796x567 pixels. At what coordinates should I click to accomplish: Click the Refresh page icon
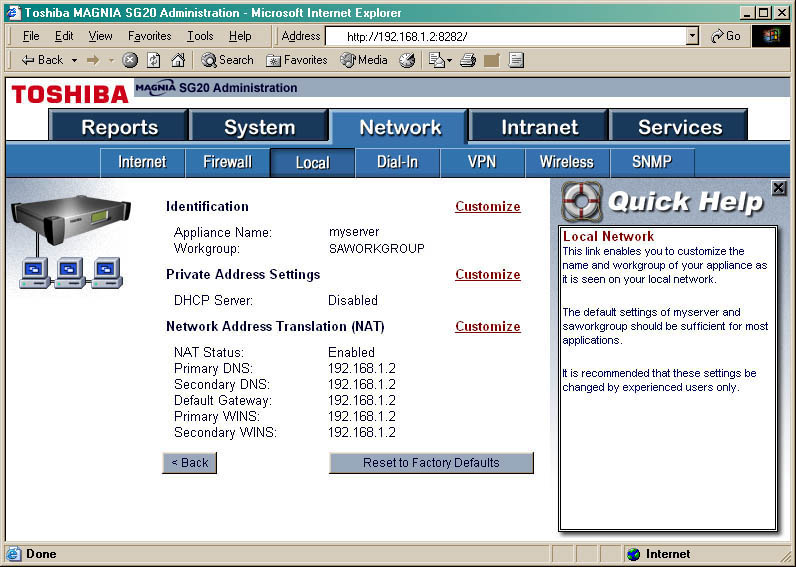click(153, 60)
